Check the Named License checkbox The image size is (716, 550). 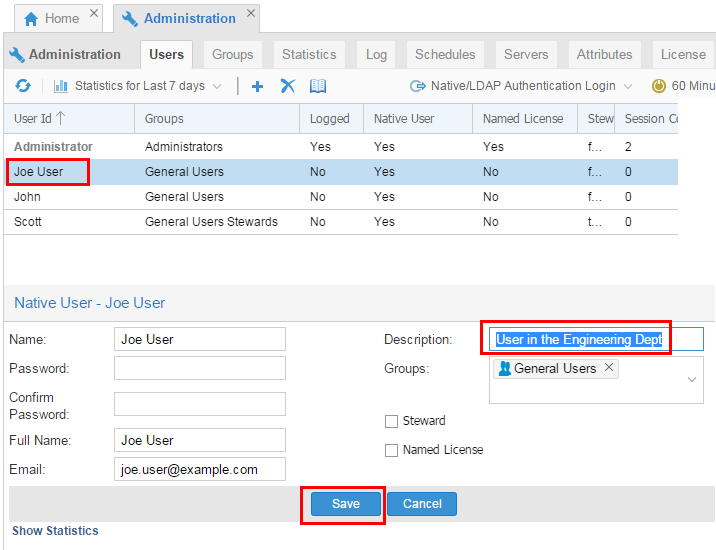(391, 450)
